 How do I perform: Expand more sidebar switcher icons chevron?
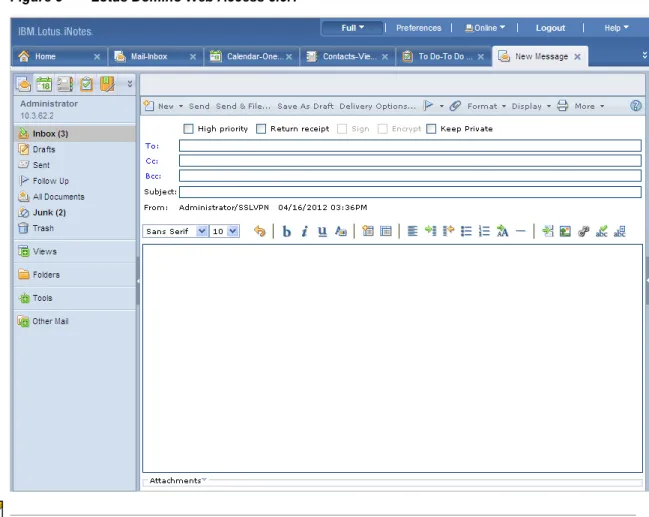click(130, 84)
